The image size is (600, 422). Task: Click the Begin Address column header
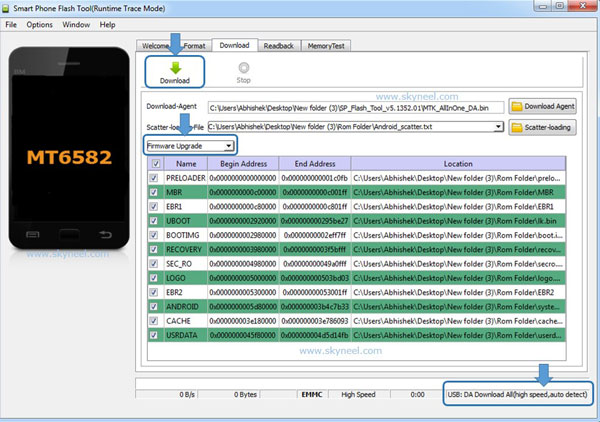coord(243,164)
